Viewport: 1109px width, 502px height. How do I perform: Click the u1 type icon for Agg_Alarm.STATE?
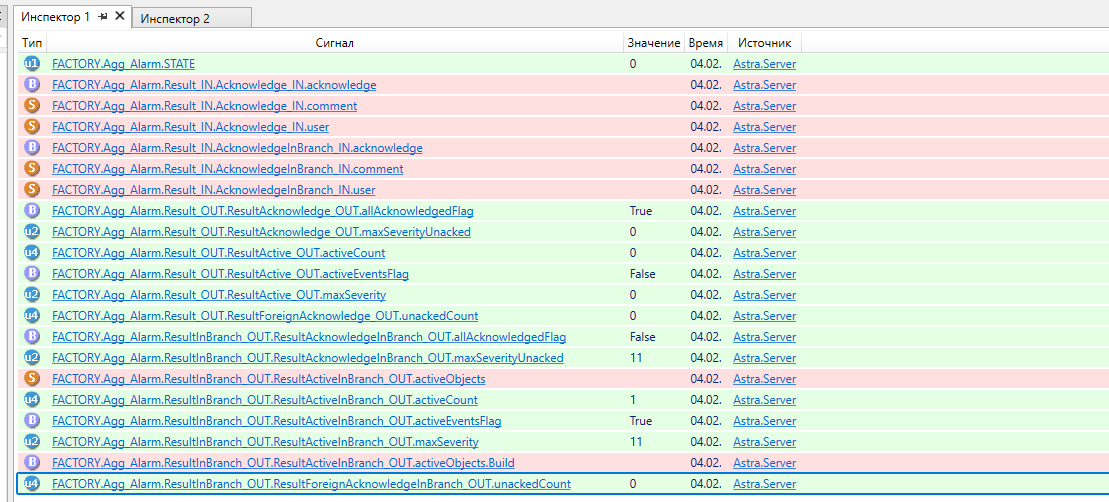click(32, 64)
